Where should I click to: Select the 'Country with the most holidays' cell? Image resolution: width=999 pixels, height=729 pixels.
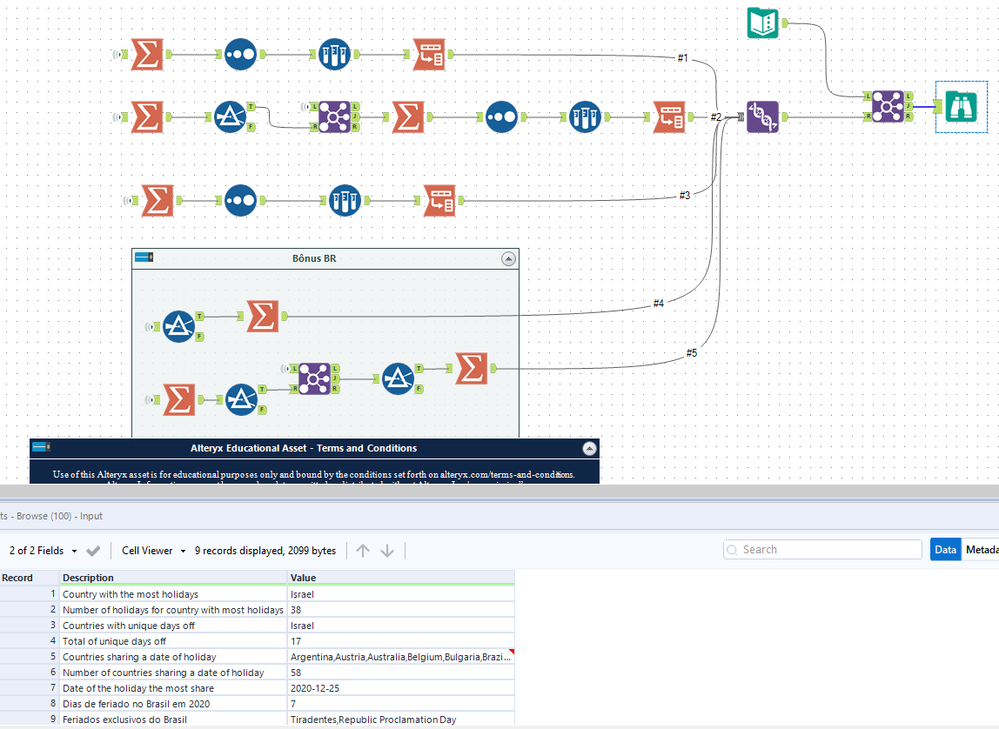click(x=174, y=594)
